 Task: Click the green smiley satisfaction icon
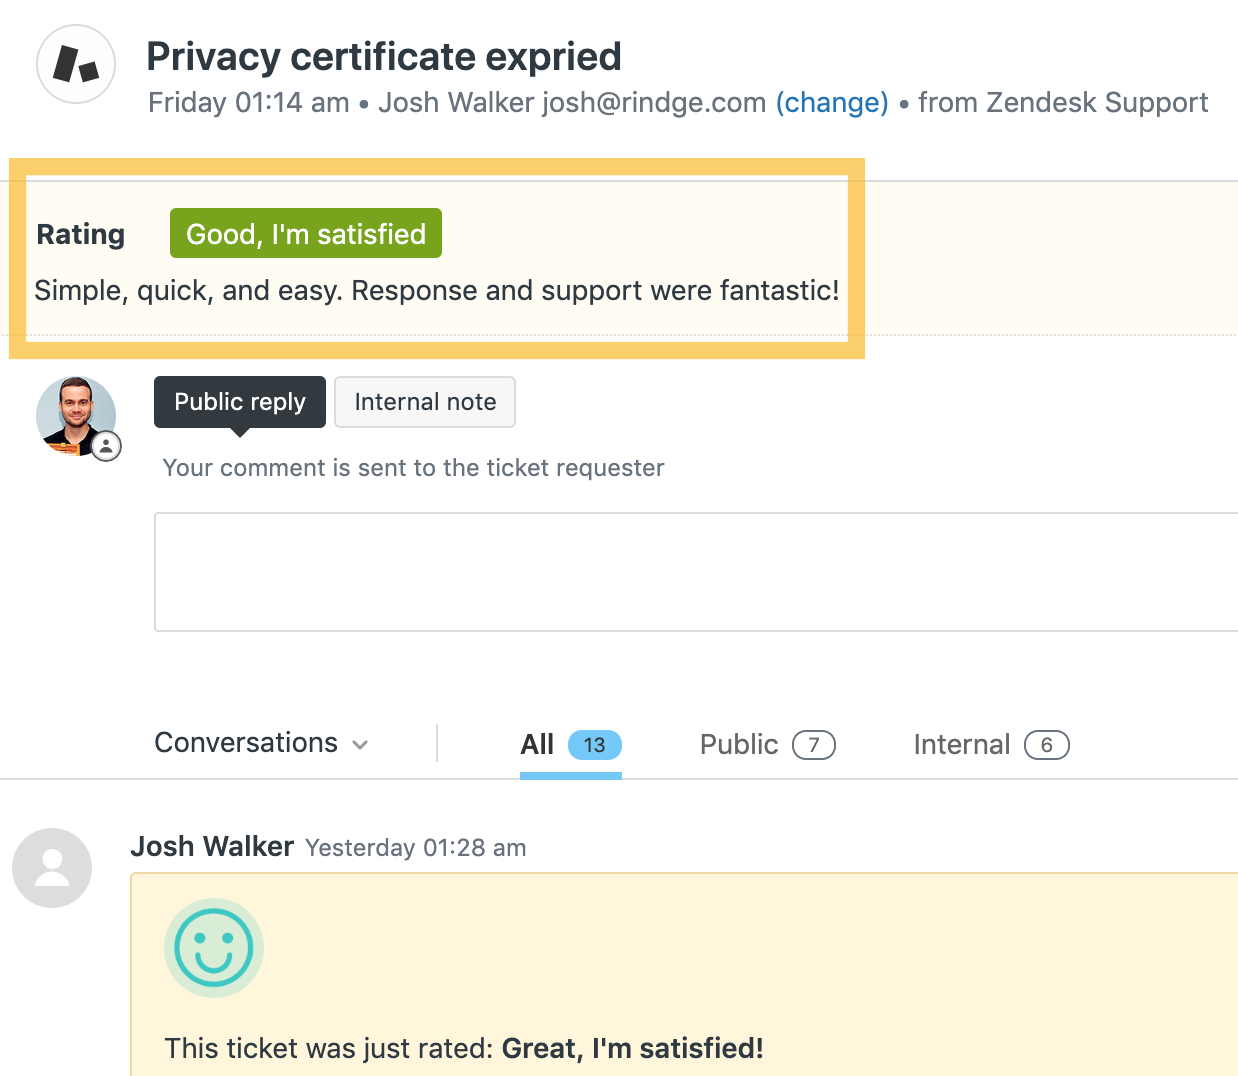coord(213,947)
